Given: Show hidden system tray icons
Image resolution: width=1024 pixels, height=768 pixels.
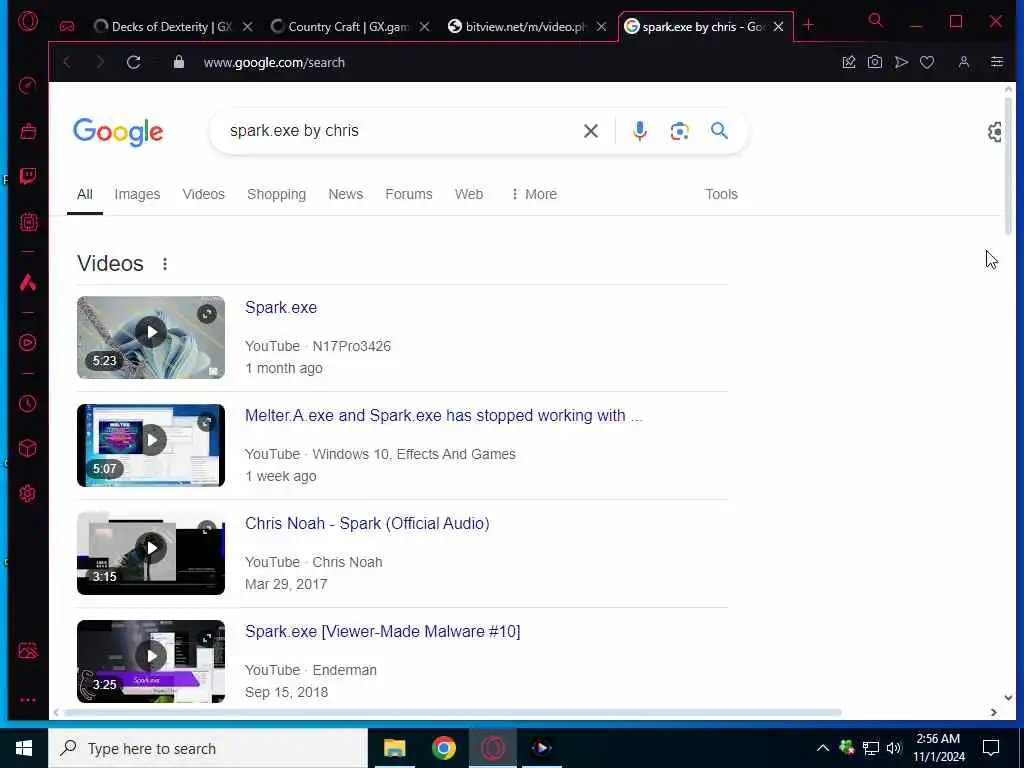Looking at the screenshot, I should pyautogui.click(x=823, y=748).
